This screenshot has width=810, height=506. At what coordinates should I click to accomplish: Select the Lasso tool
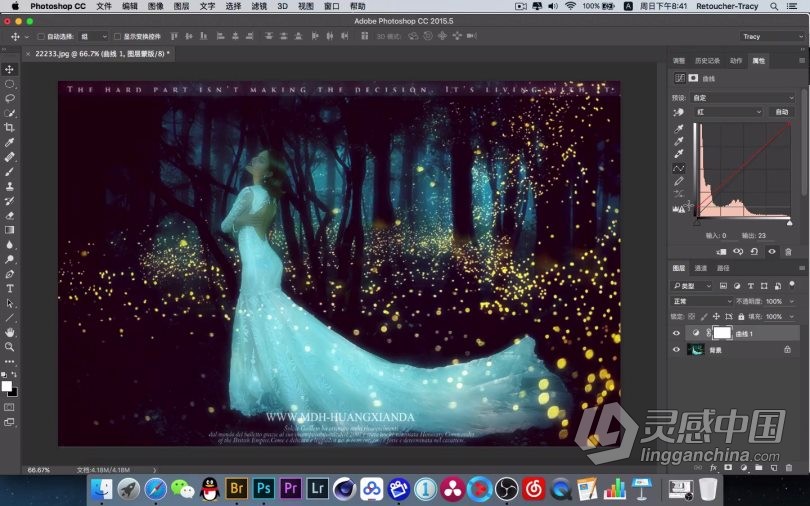(9, 98)
